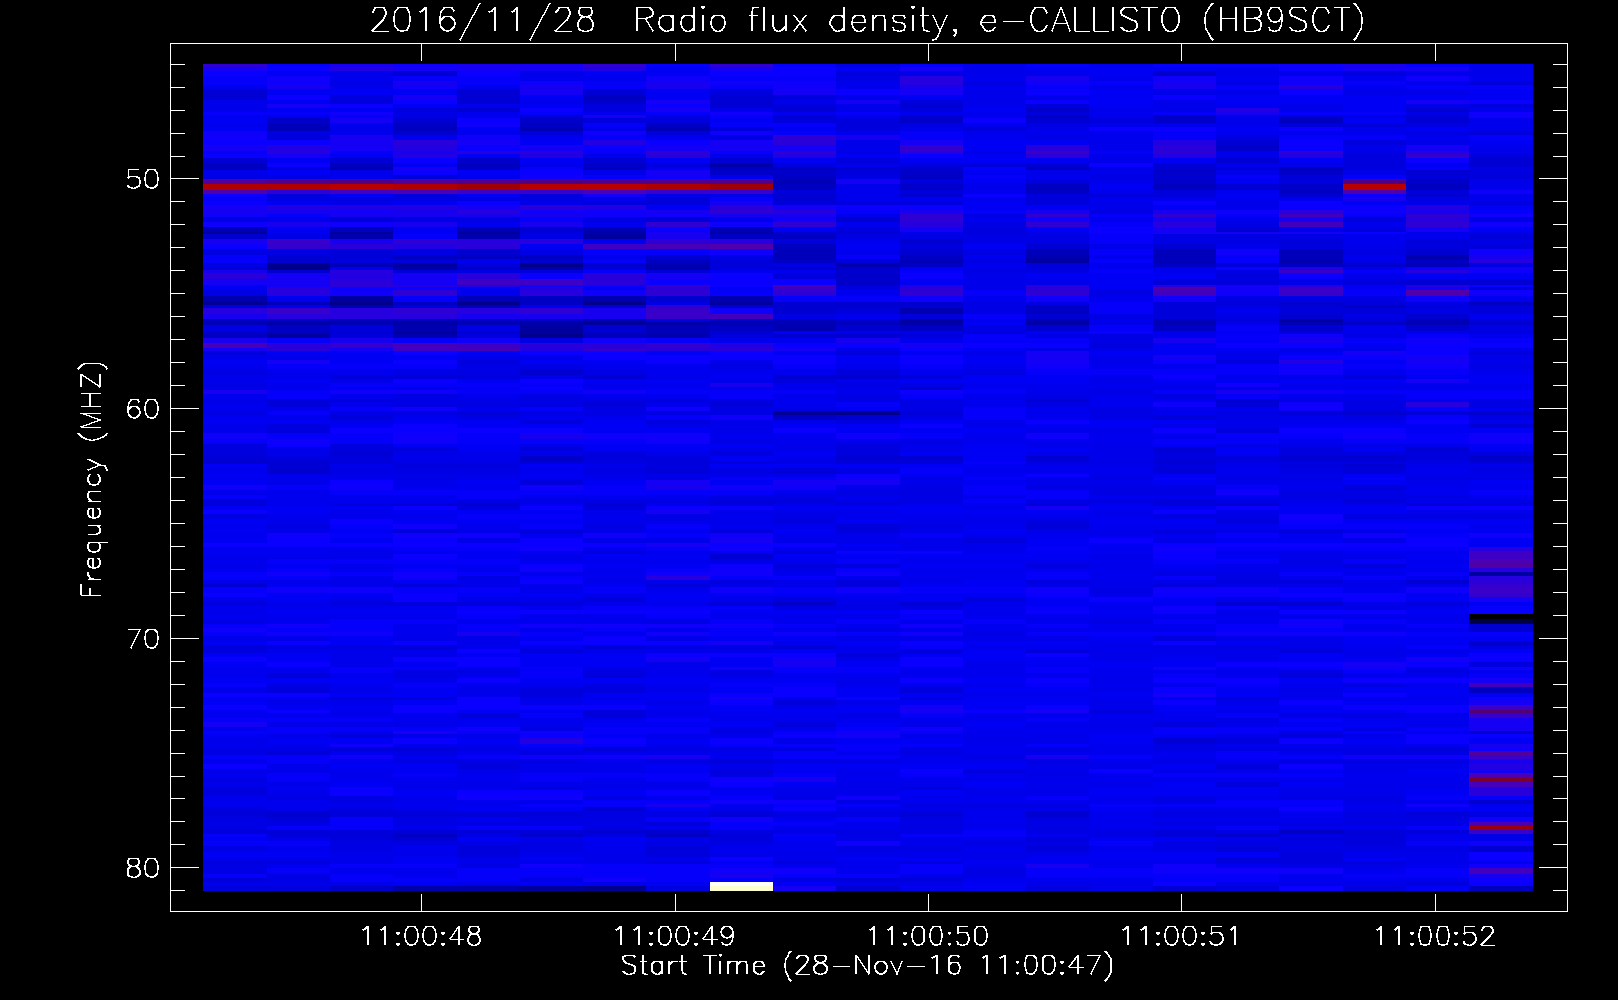This screenshot has height=1000, width=1618.
Task: Click the Frequency (MHZ) axis label
Action: point(92,479)
